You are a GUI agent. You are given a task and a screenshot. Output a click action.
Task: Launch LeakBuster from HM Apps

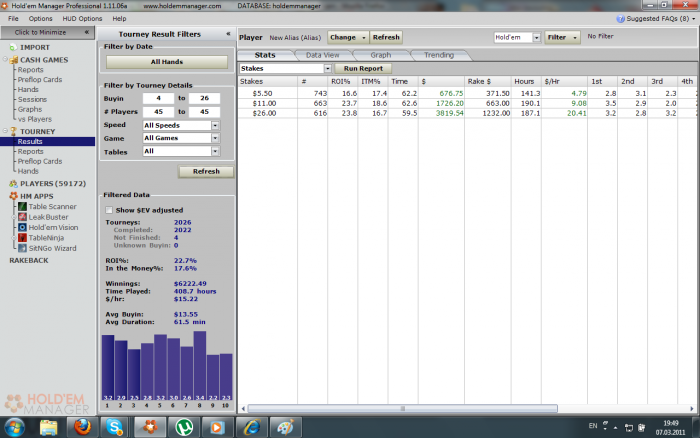click(x=46, y=216)
